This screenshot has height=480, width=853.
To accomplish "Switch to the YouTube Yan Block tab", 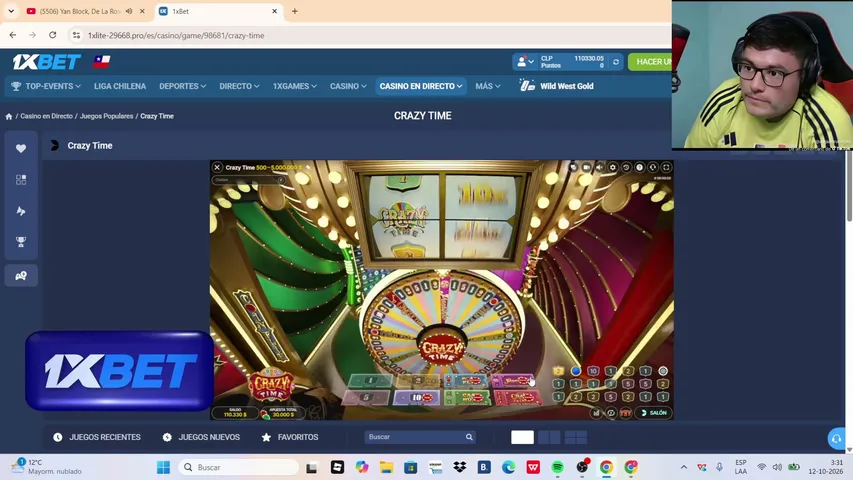I will point(79,11).
